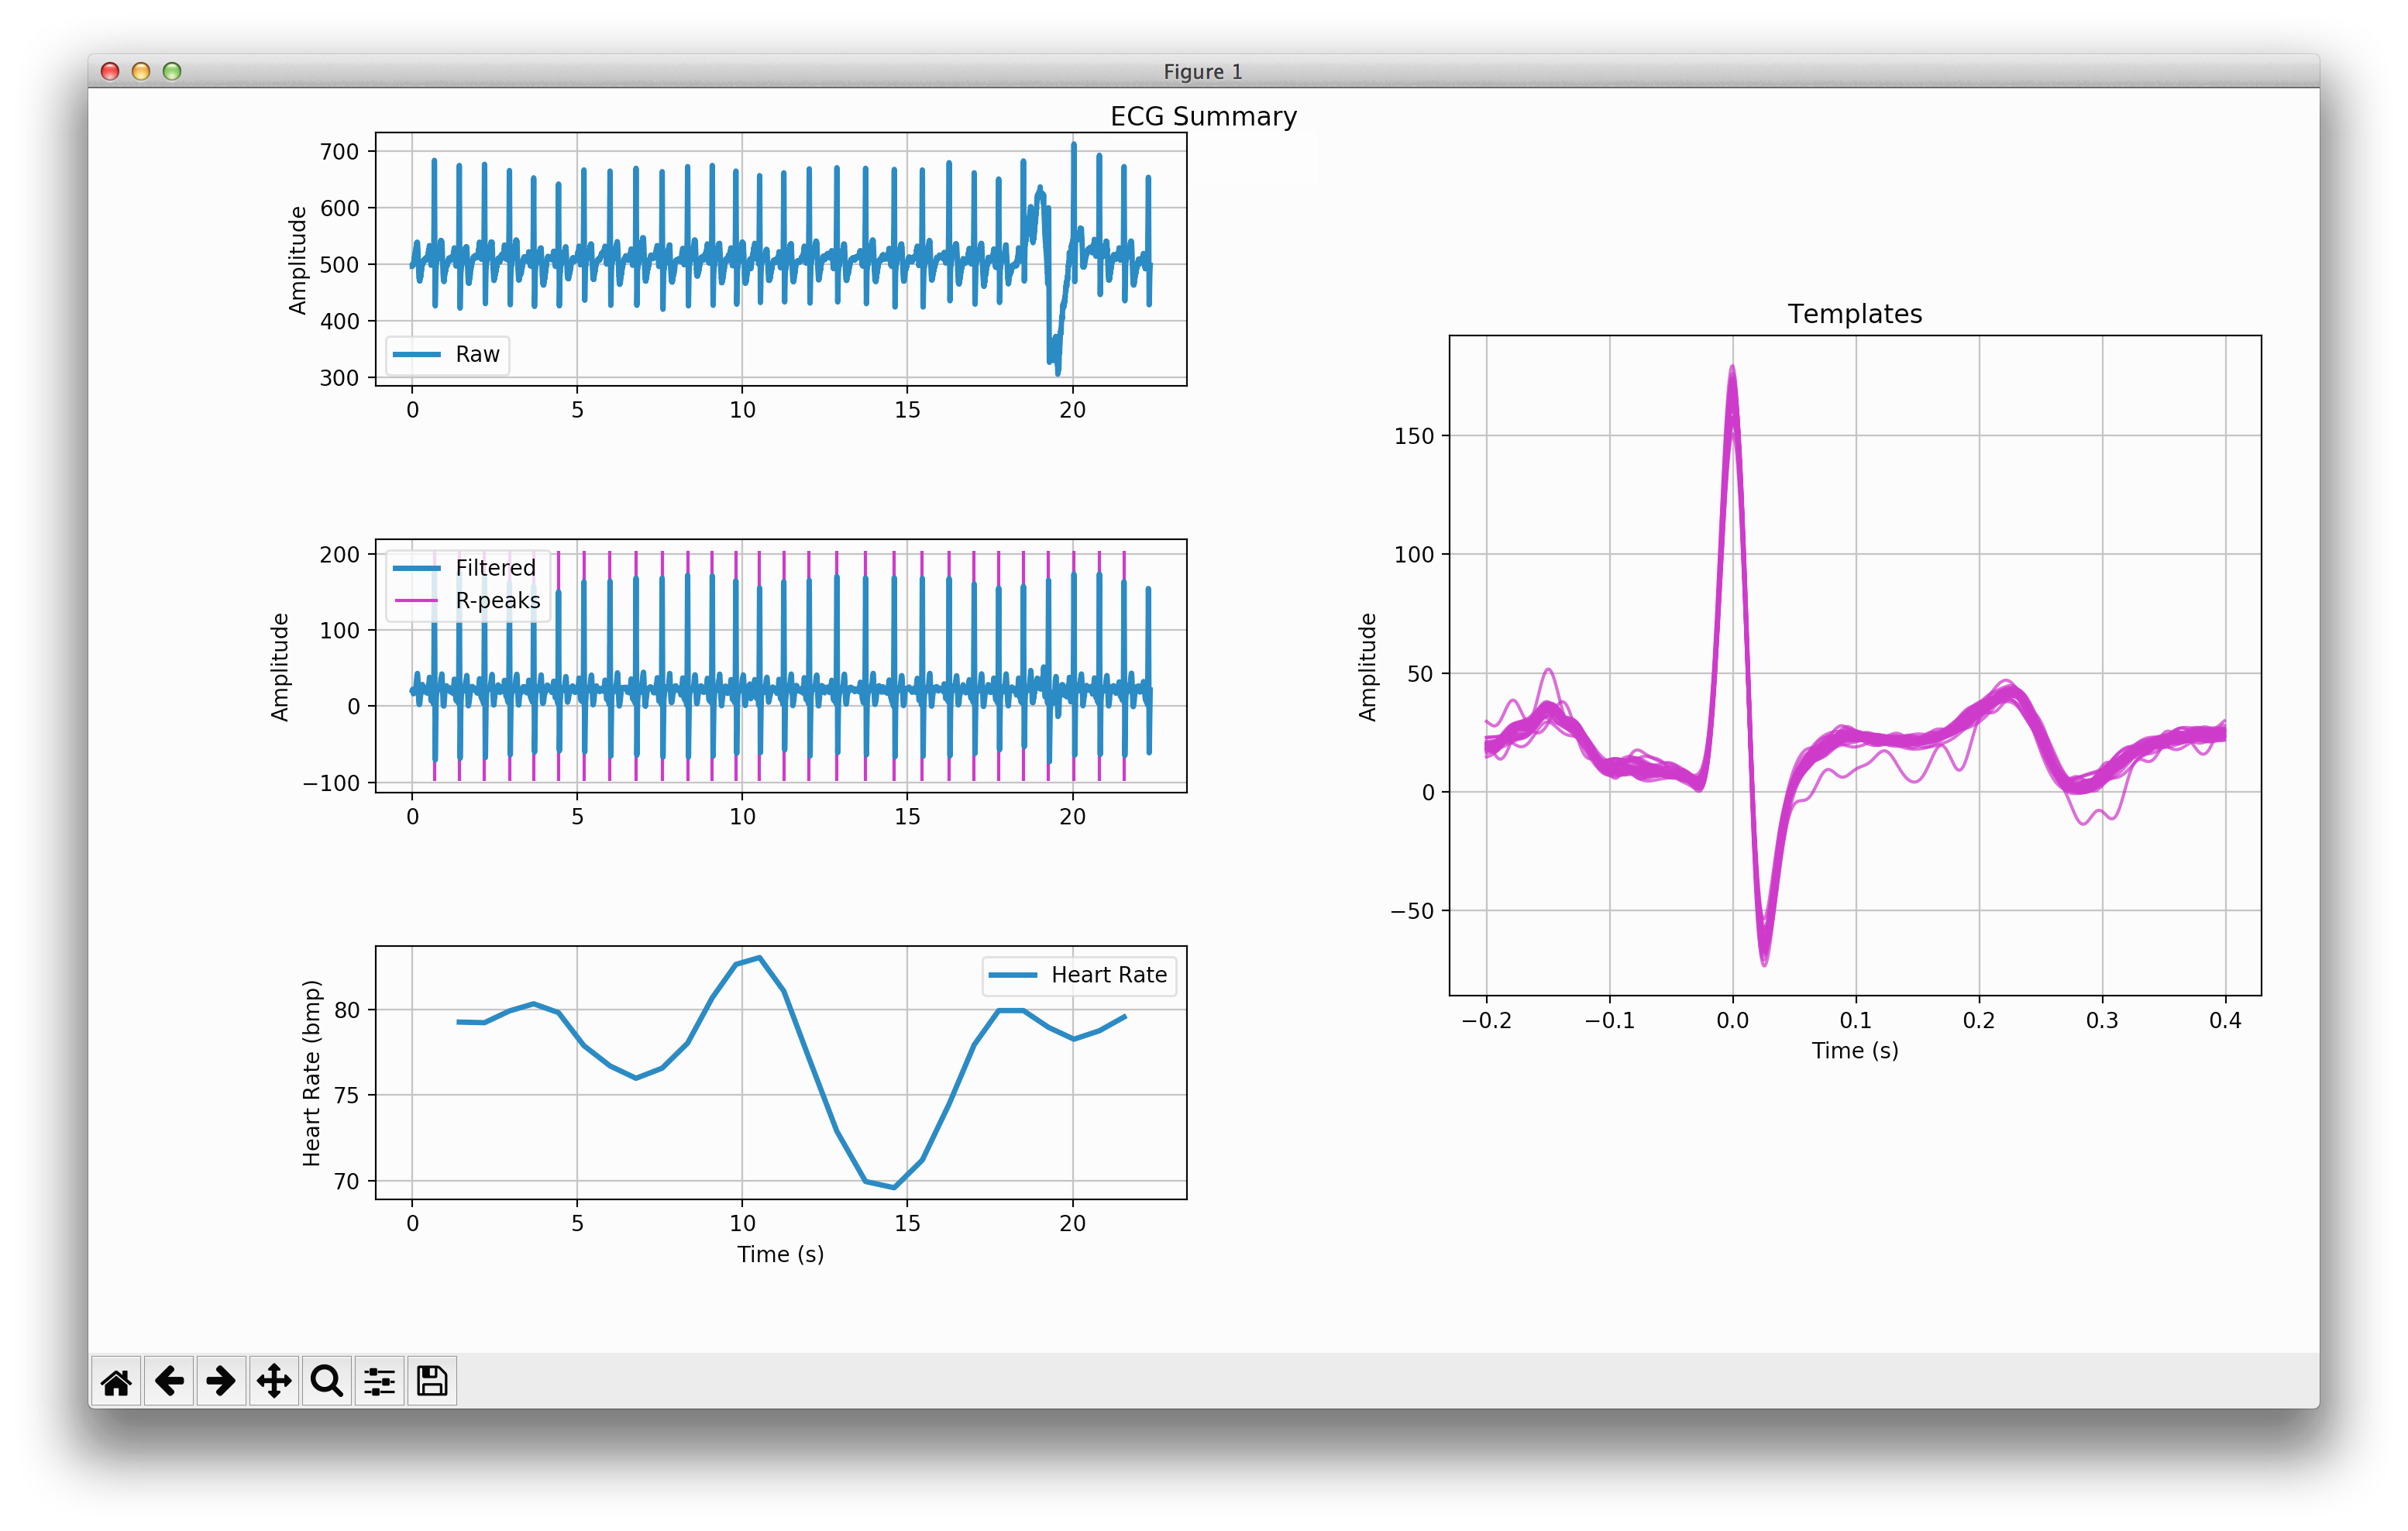The height and width of the screenshot is (1531, 2408).
Task: Click the Forward arrow toolbar icon
Action: [x=221, y=1381]
